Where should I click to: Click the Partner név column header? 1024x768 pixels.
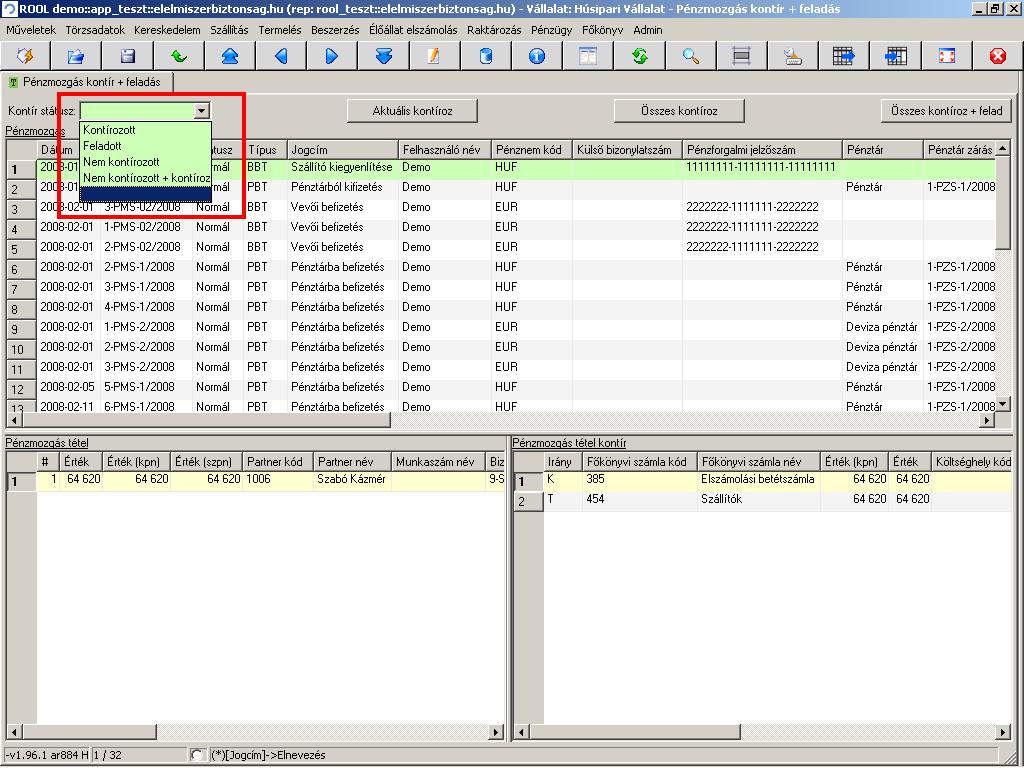coord(353,462)
